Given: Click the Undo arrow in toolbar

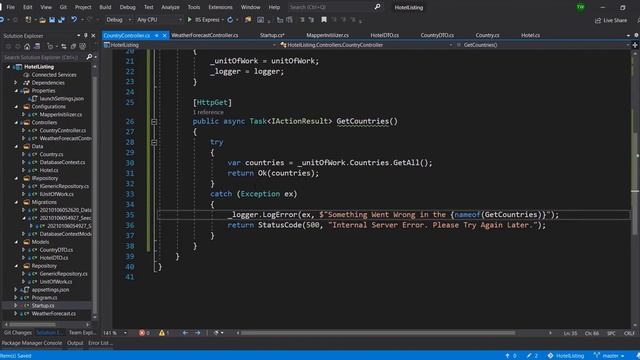Looking at the screenshot, I should [x=74, y=20].
